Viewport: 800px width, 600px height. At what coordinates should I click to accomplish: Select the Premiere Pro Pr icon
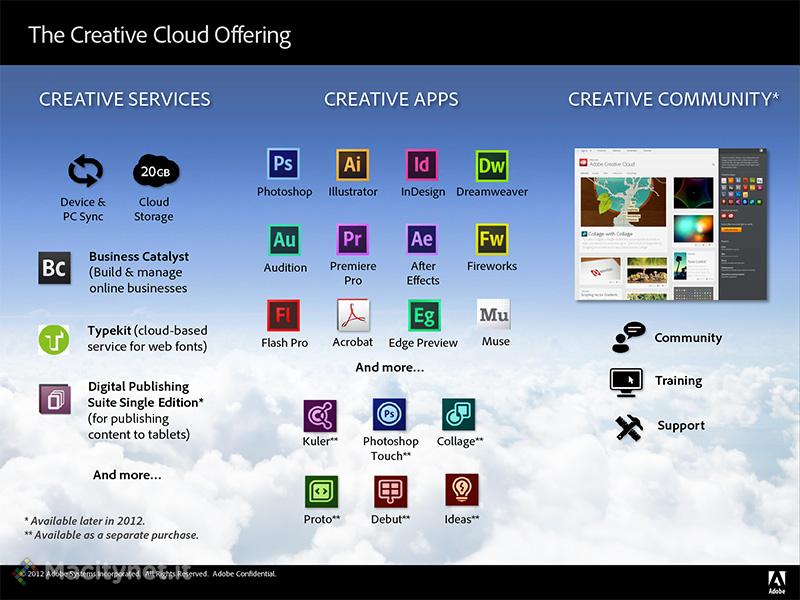[353, 239]
